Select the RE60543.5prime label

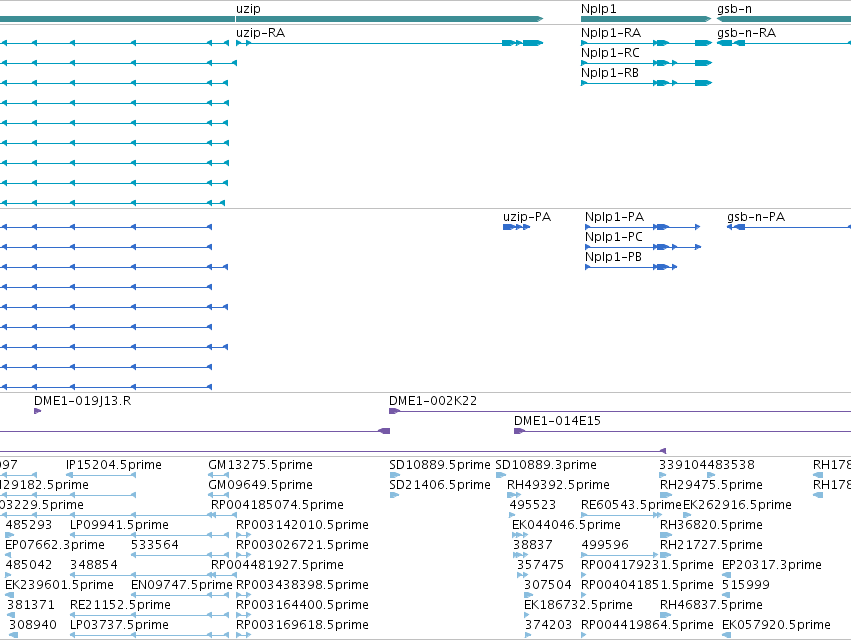pyautogui.click(x=631, y=505)
